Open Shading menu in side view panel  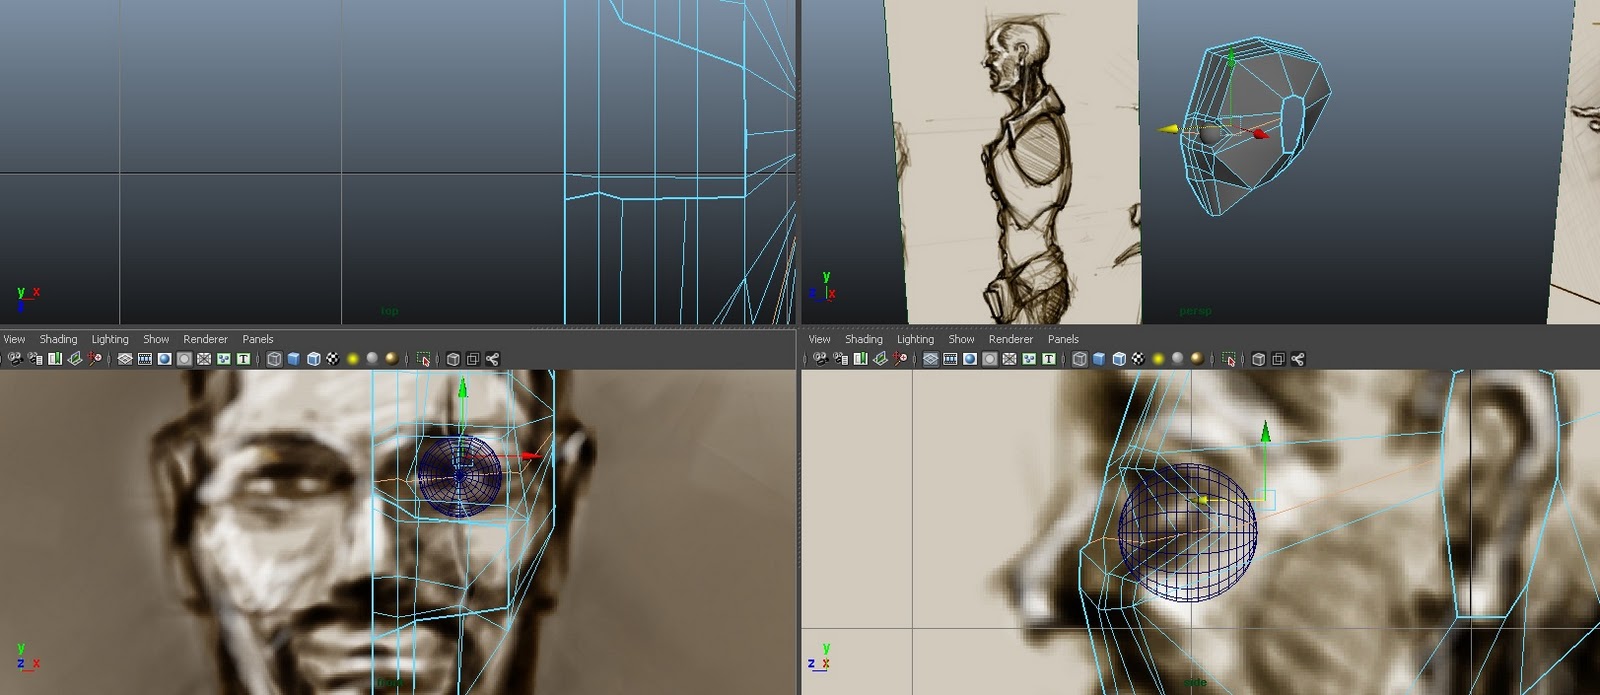pos(863,339)
